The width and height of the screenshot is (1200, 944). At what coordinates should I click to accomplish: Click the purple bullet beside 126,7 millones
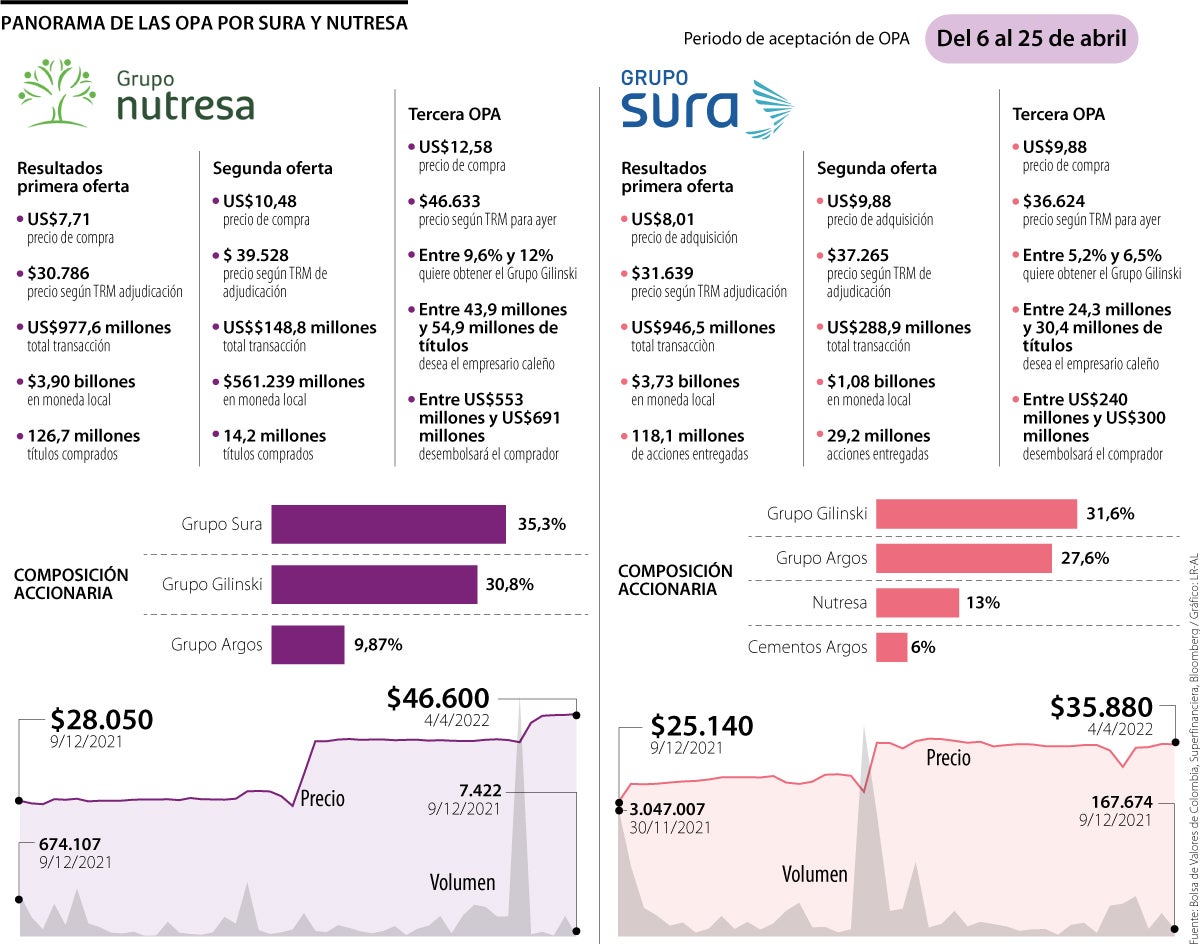20,436
